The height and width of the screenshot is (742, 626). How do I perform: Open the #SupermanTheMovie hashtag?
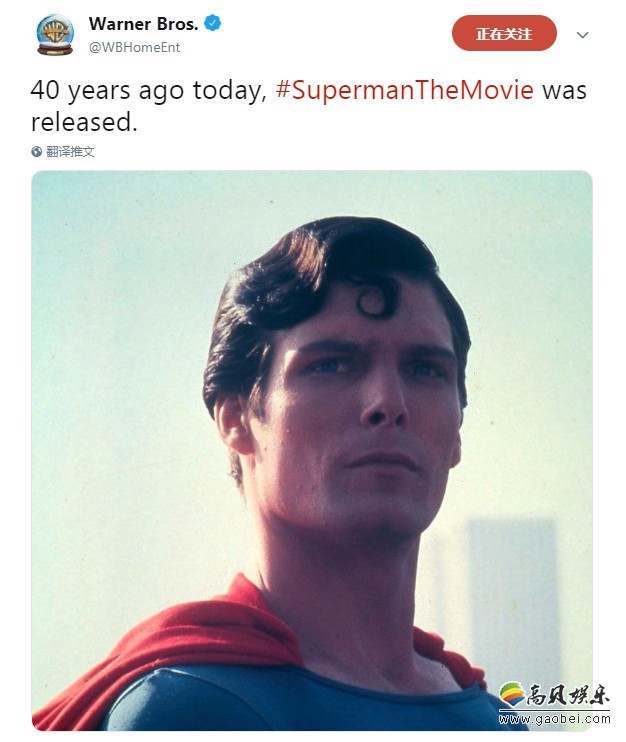[405, 90]
